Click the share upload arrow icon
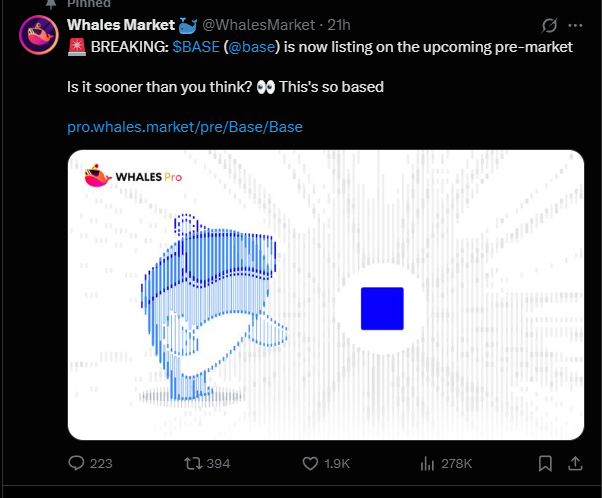 [x=575, y=463]
